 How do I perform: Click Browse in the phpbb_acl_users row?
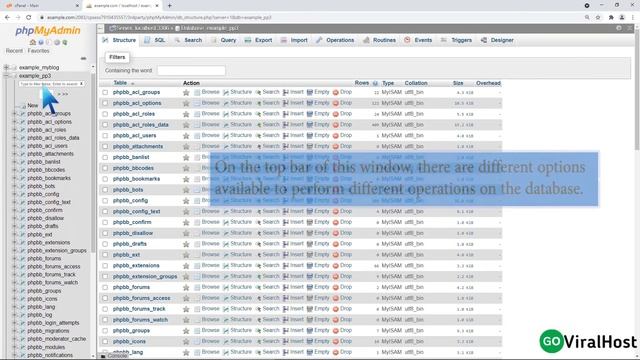[207, 136]
